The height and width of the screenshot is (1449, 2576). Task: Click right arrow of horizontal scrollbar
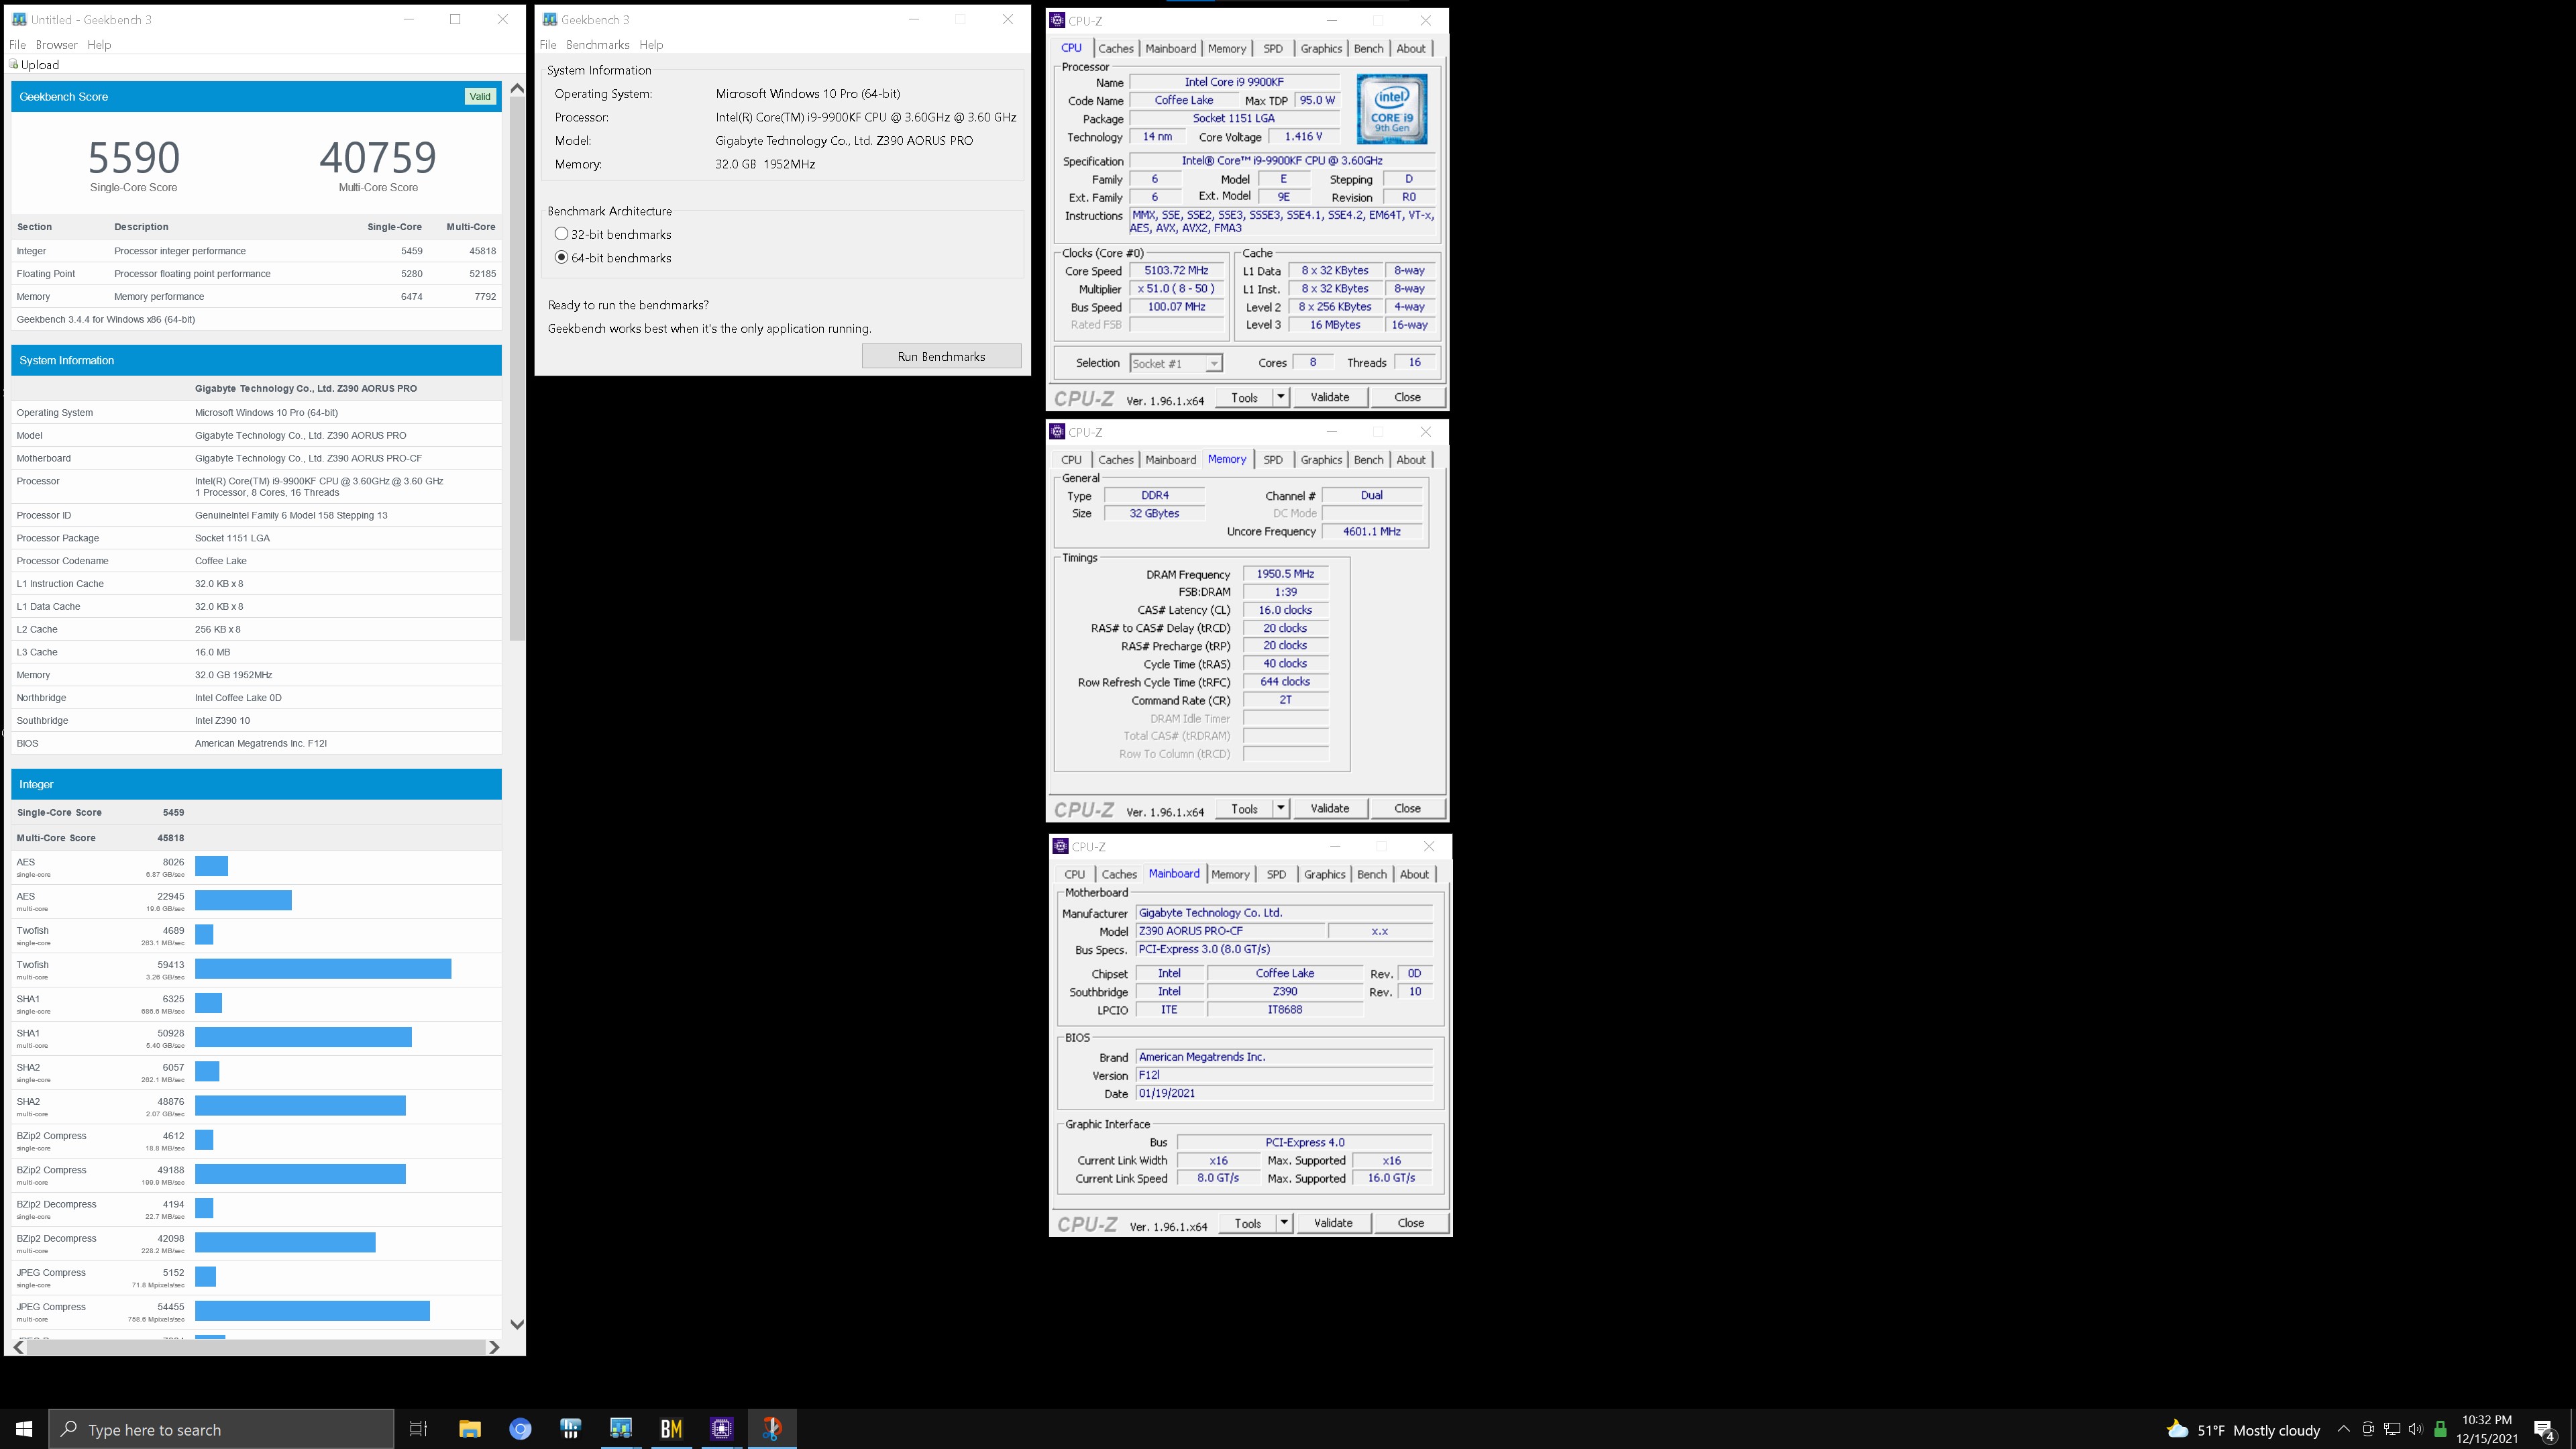point(493,1347)
